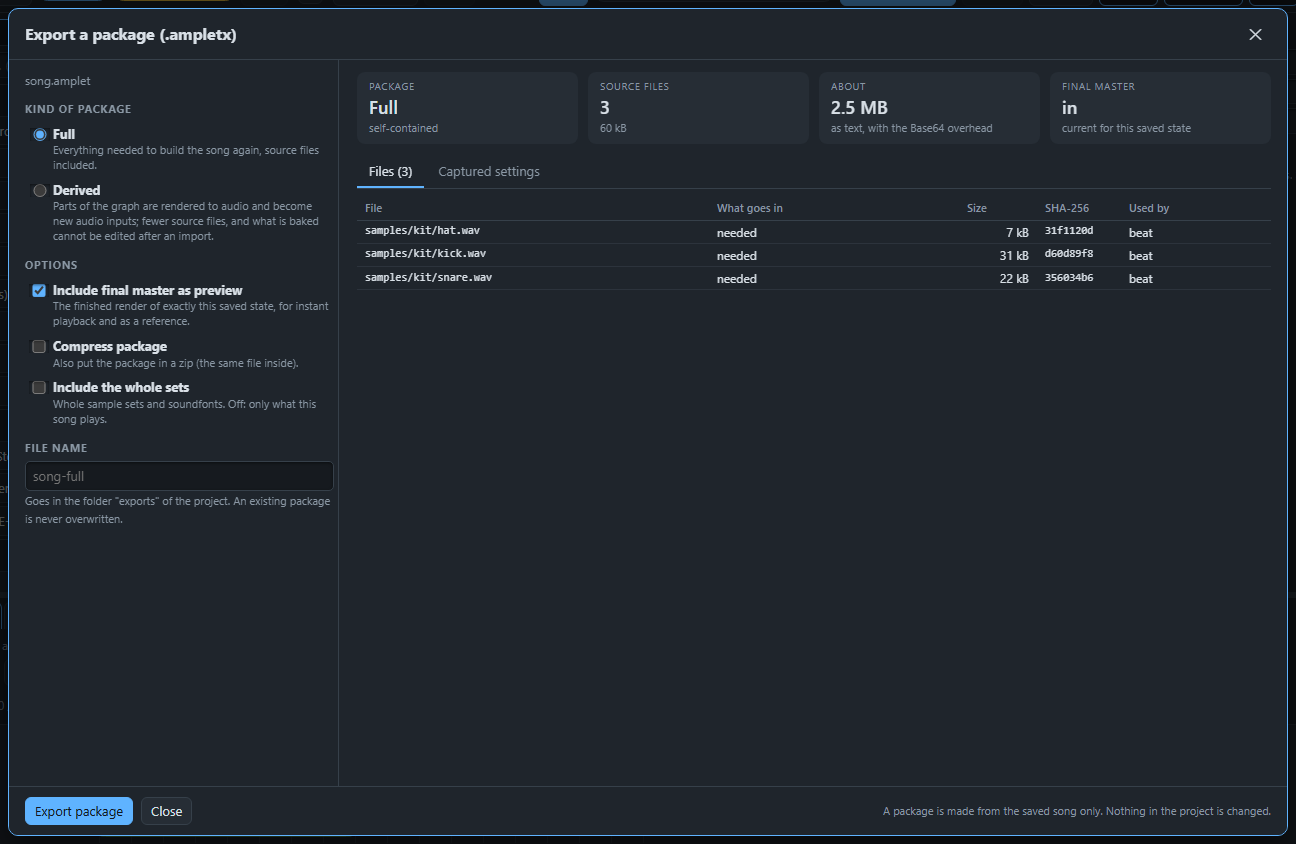Open the Captured settings tab
The image size is (1296, 844).
pos(489,172)
